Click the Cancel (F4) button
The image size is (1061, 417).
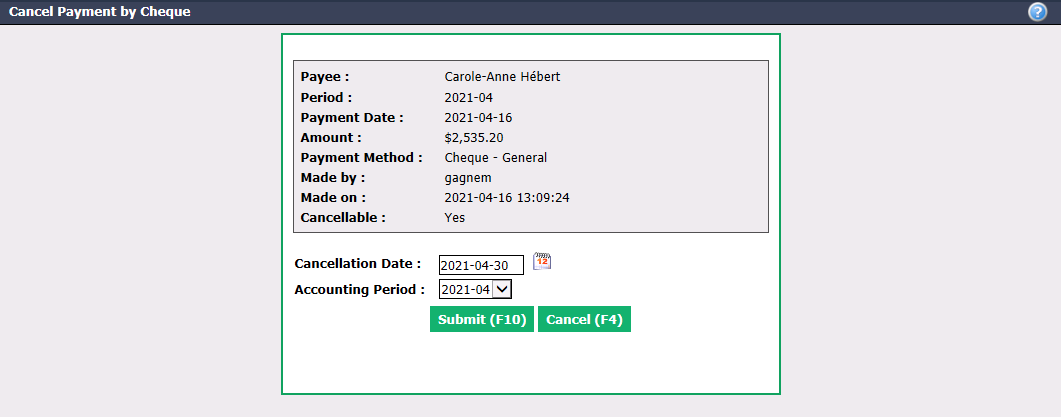(584, 320)
